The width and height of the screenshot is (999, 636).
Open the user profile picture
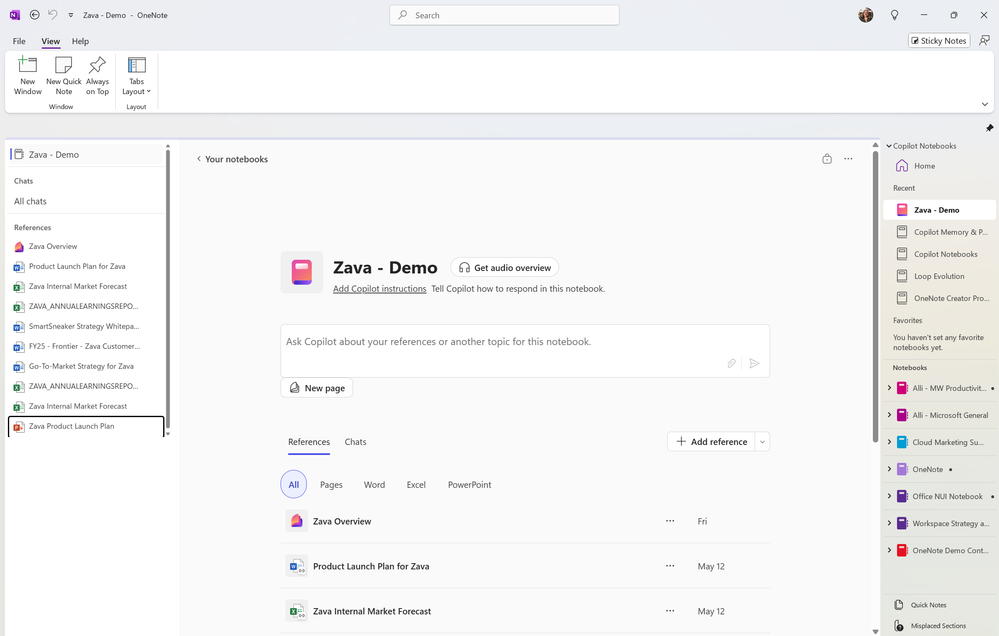865,15
